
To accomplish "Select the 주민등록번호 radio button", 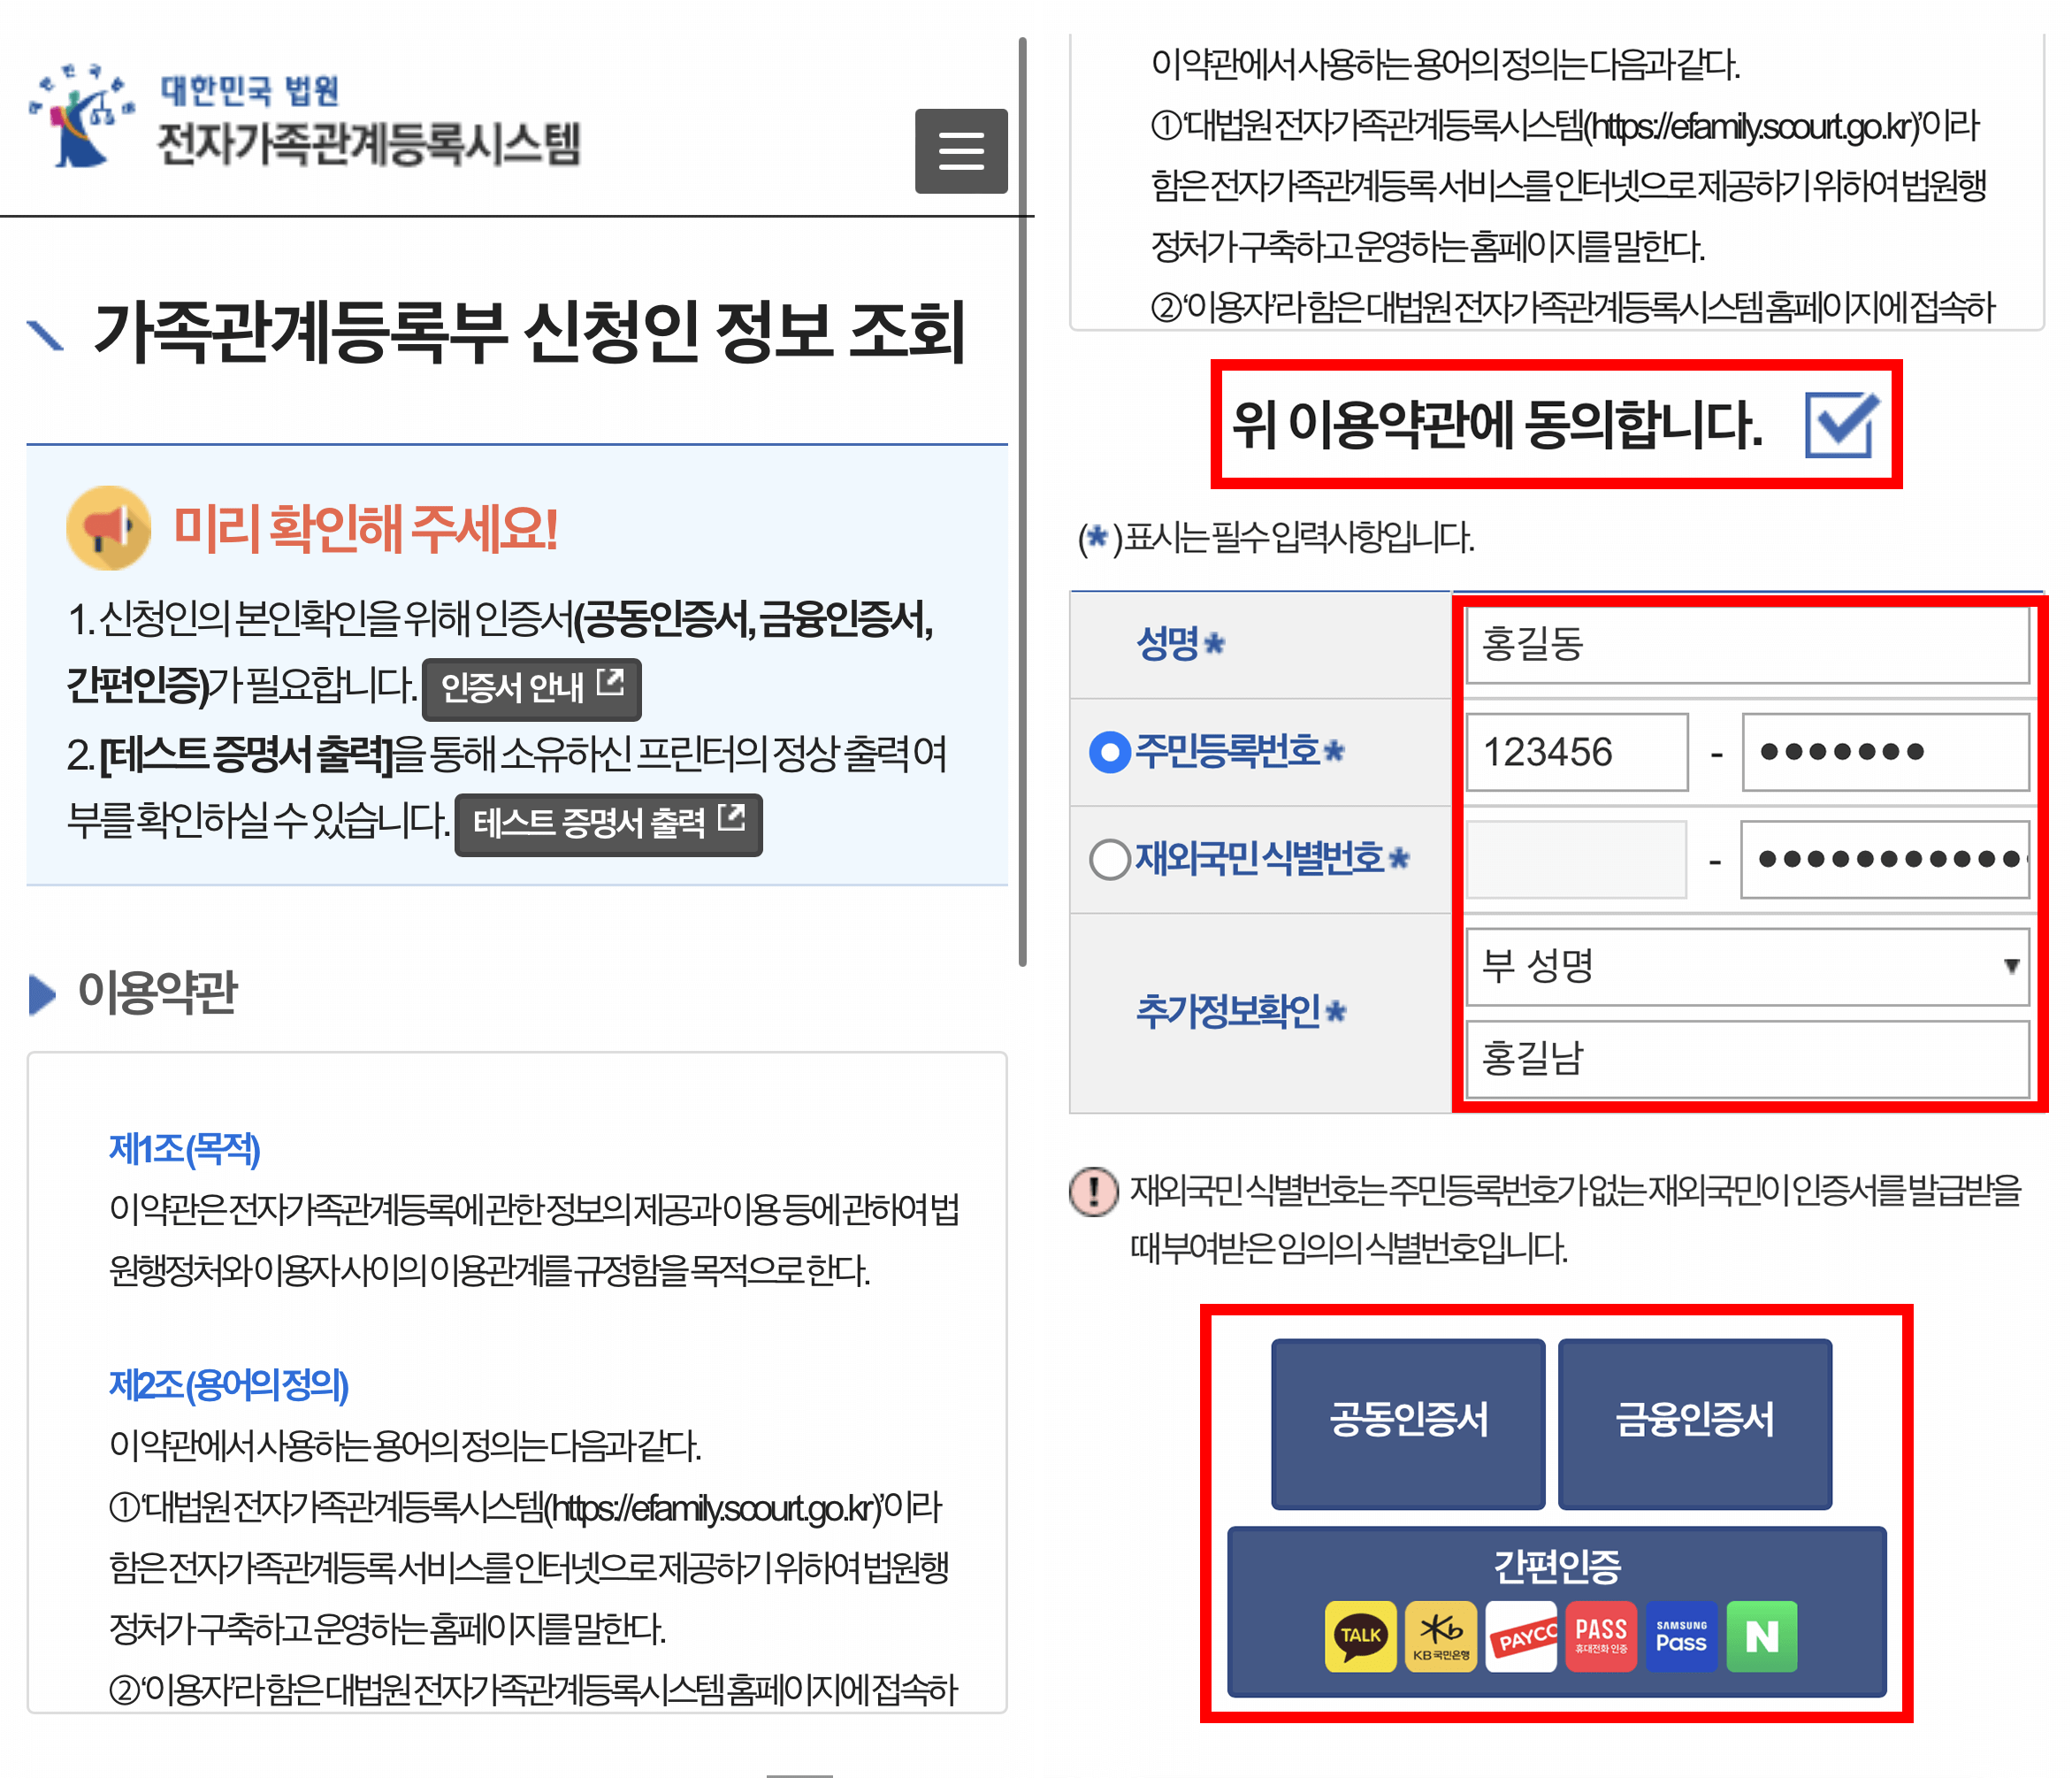I will tap(1109, 751).
